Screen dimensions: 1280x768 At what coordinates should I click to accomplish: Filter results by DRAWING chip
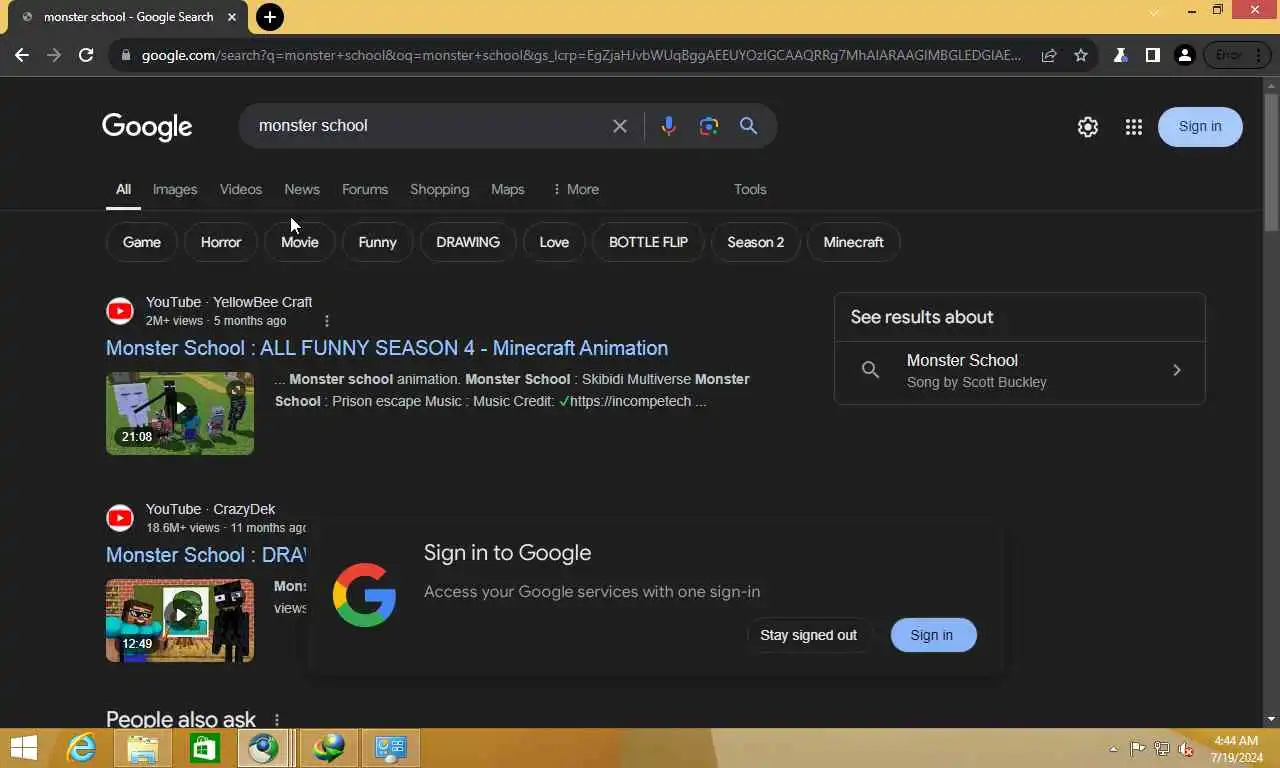(x=468, y=242)
